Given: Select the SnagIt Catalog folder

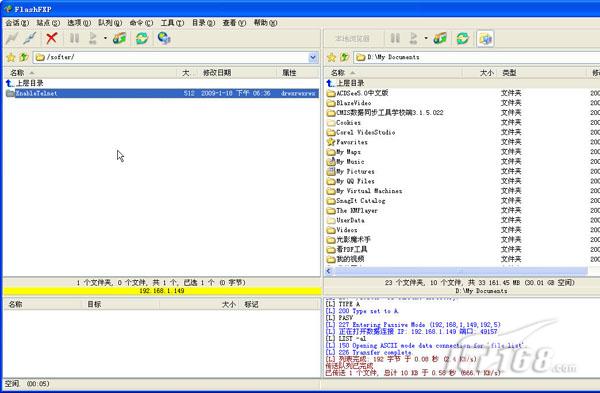Looking at the screenshot, I should click(x=356, y=201).
